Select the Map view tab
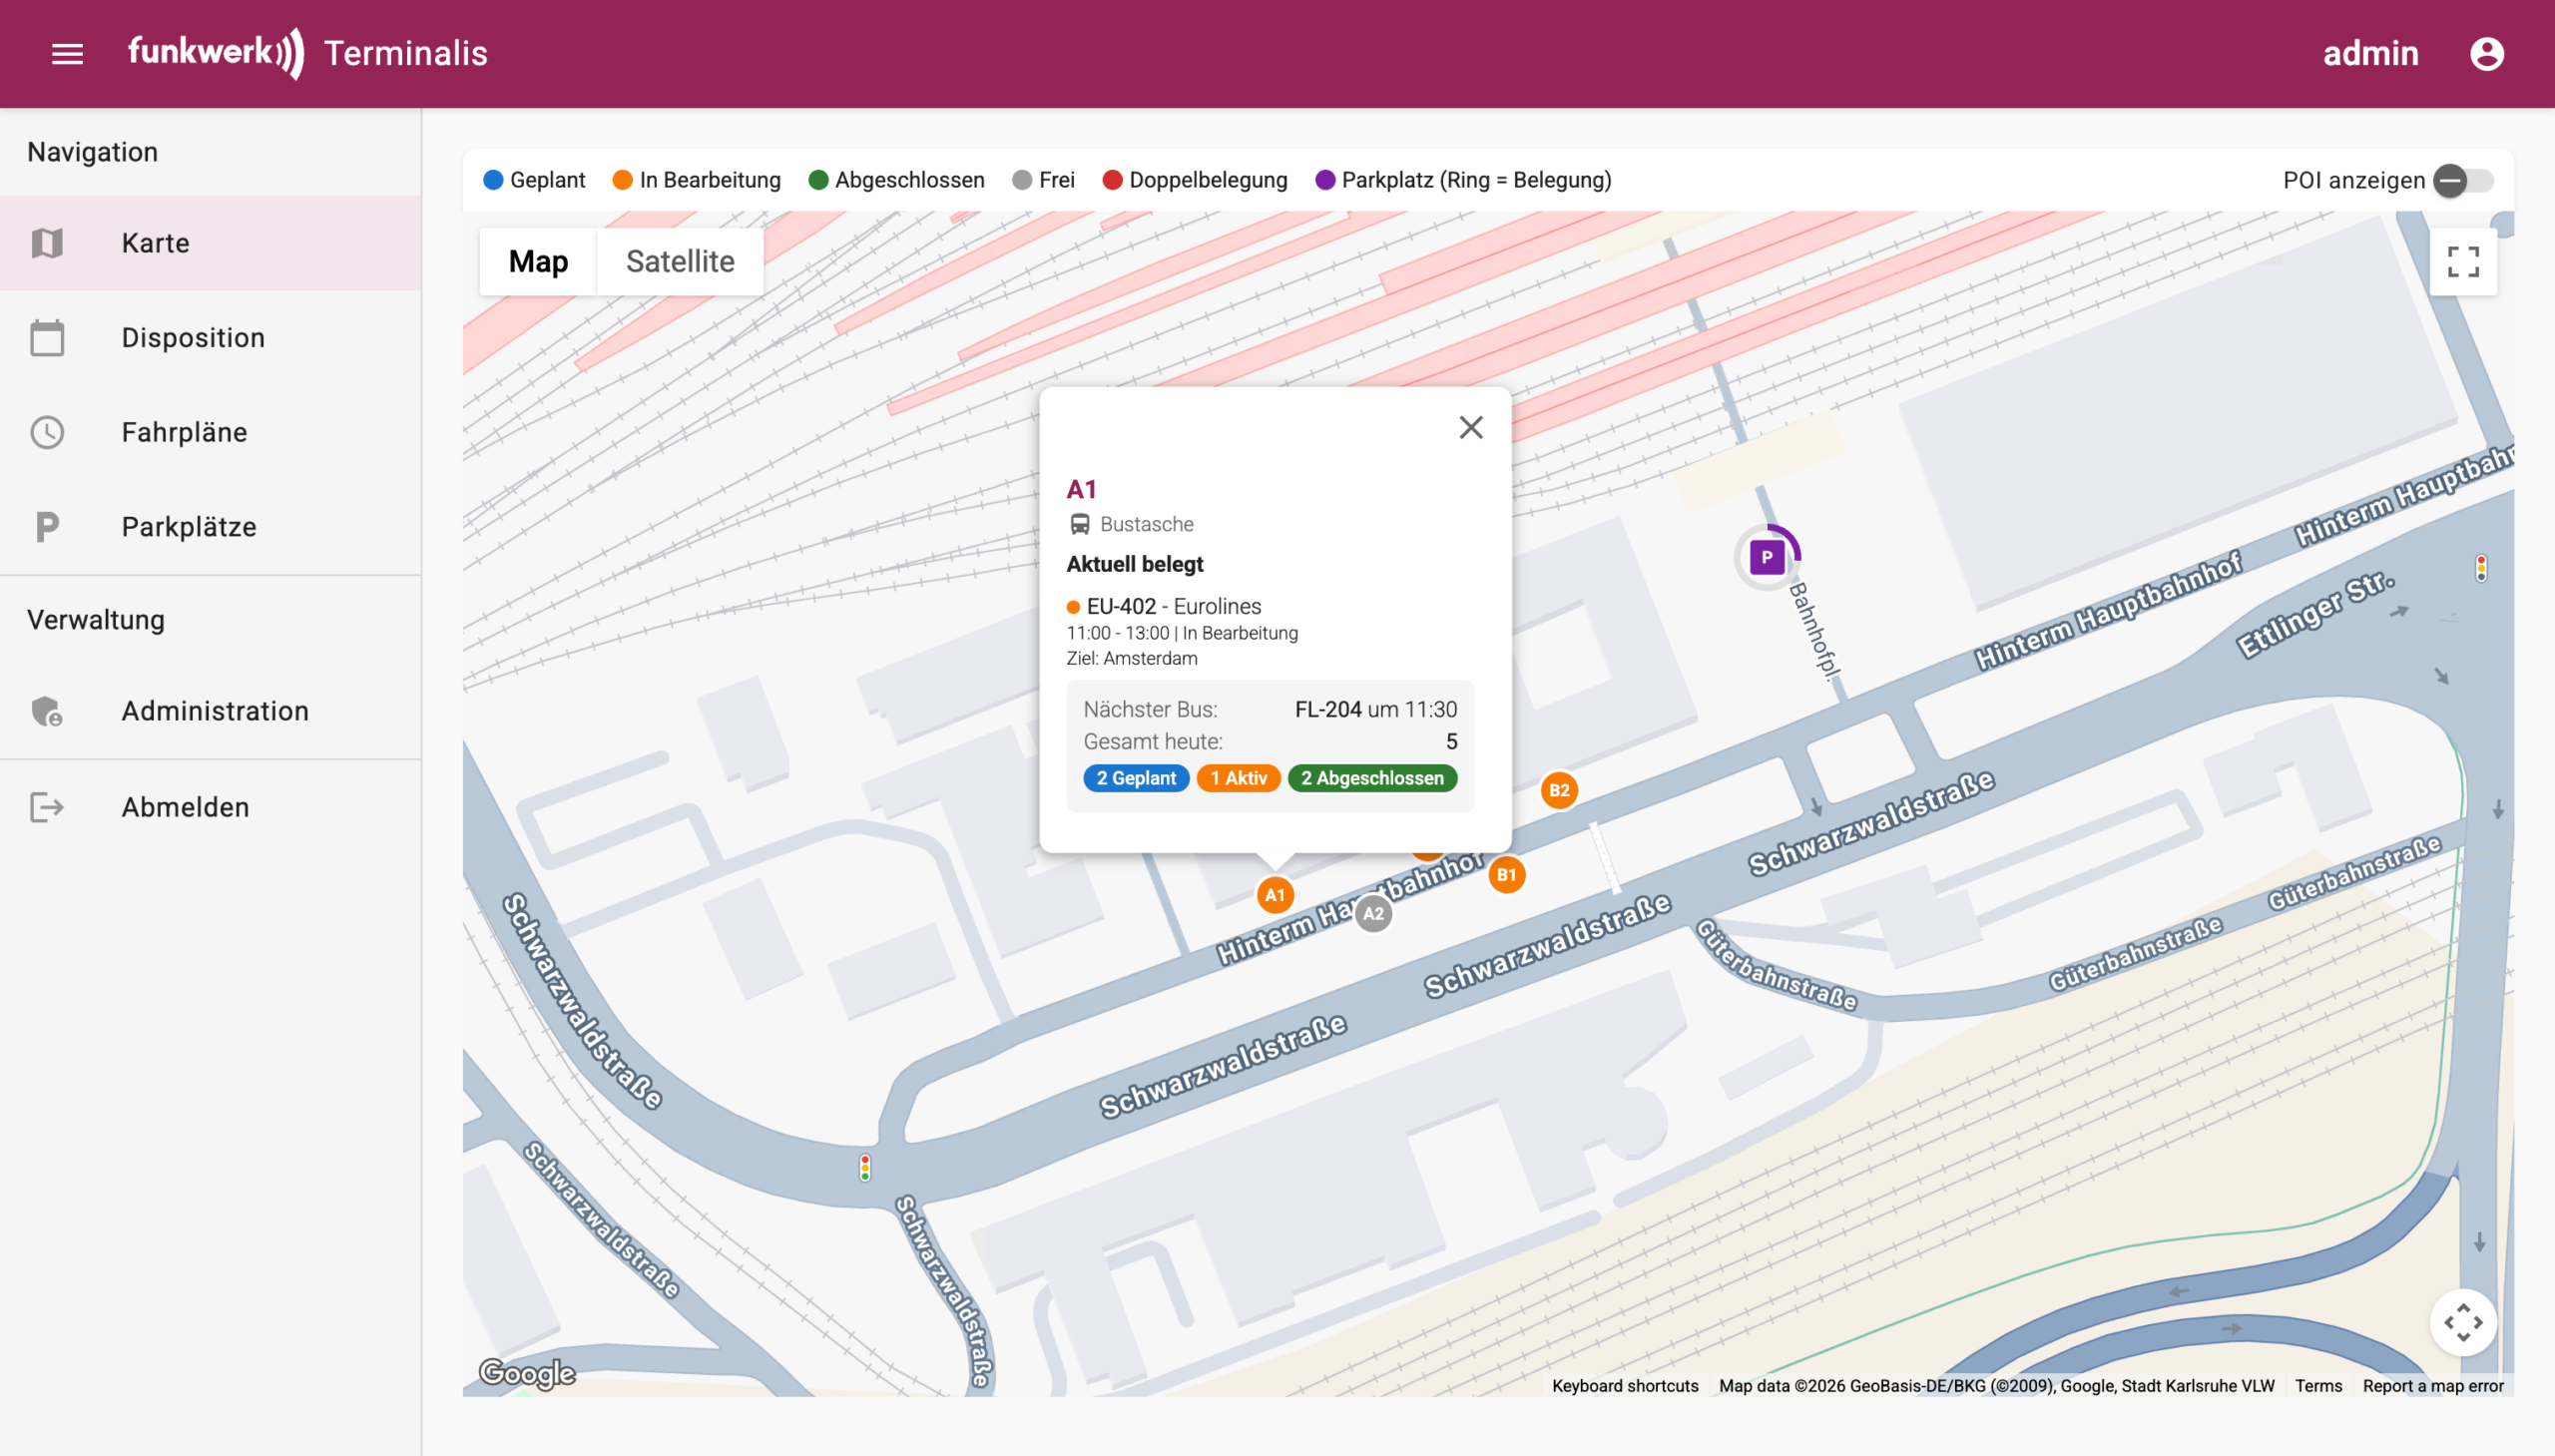The width and height of the screenshot is (2555, 1456). pos(538,262)
